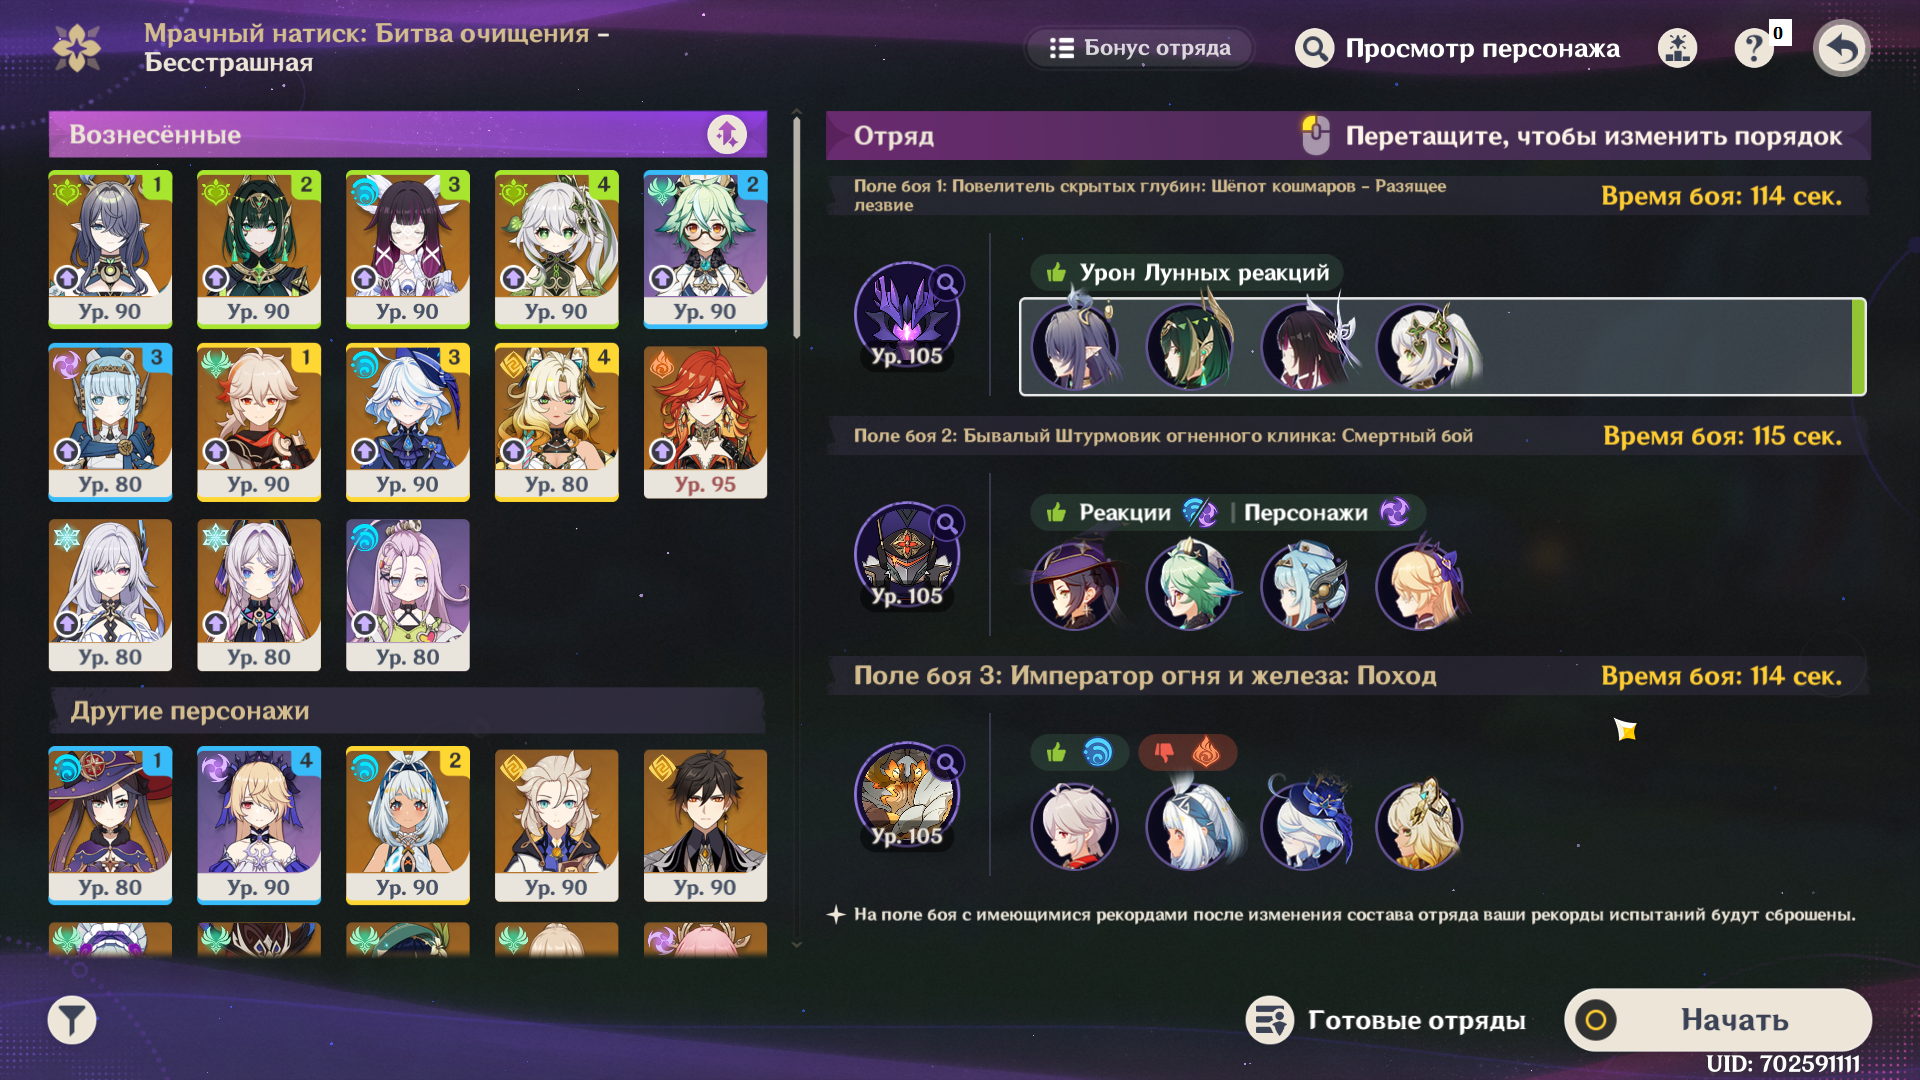The height and width of the screenshot is (1080, 1920).
Task: Open the icon left of the help button
Action: (1677, 48)
